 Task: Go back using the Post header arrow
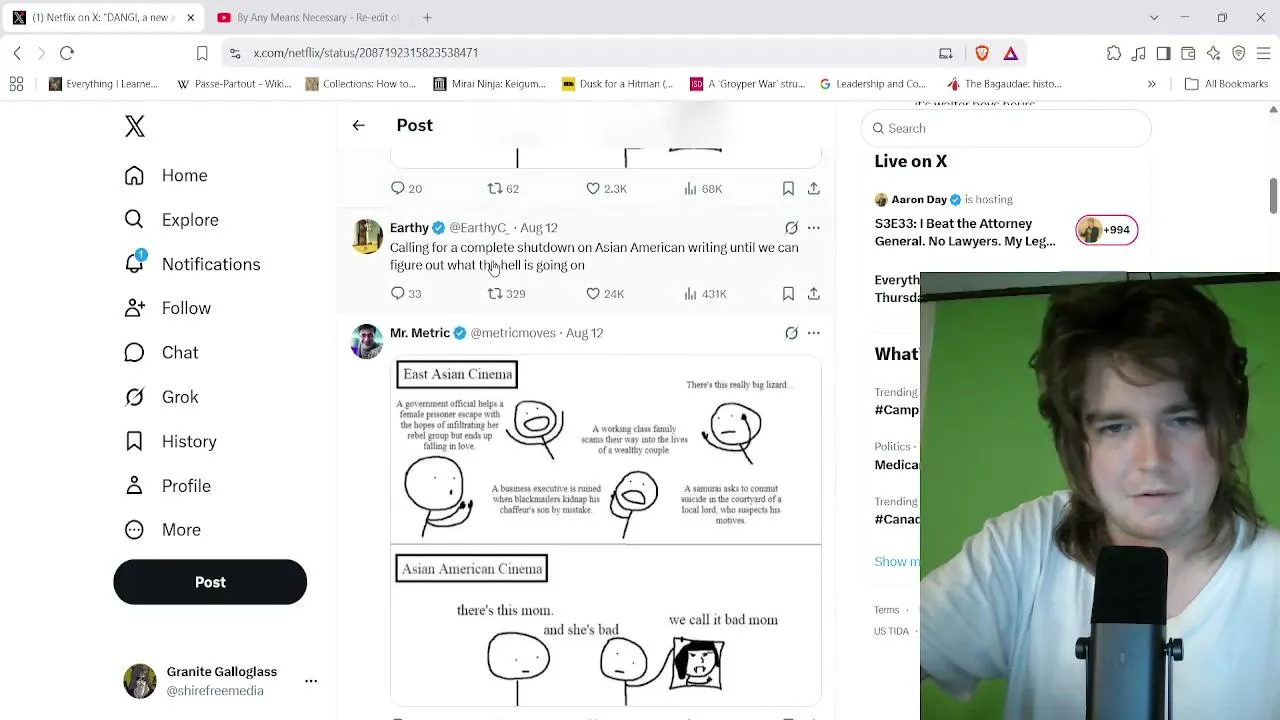click(359, 125)
